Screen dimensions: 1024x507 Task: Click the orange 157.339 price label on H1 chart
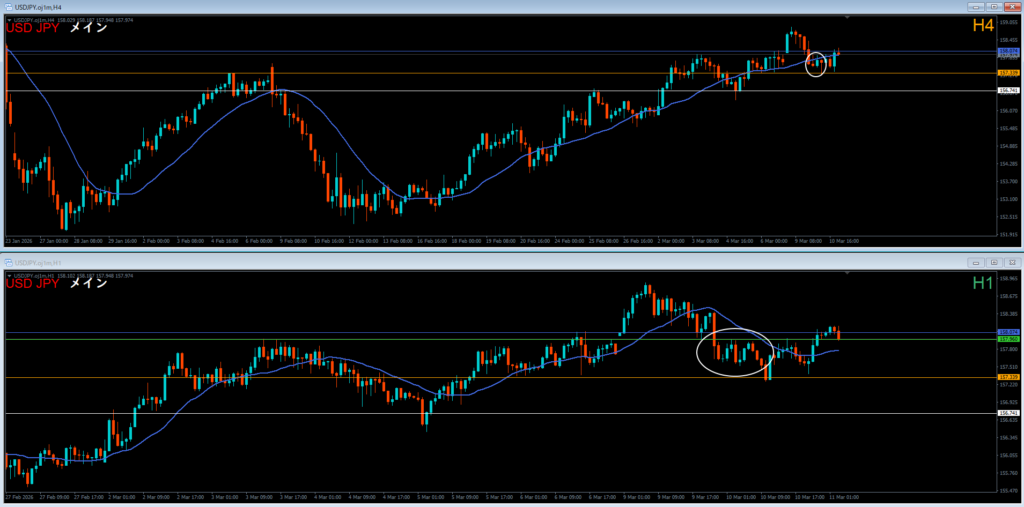pyautogui.click(x=1008, y=377)
